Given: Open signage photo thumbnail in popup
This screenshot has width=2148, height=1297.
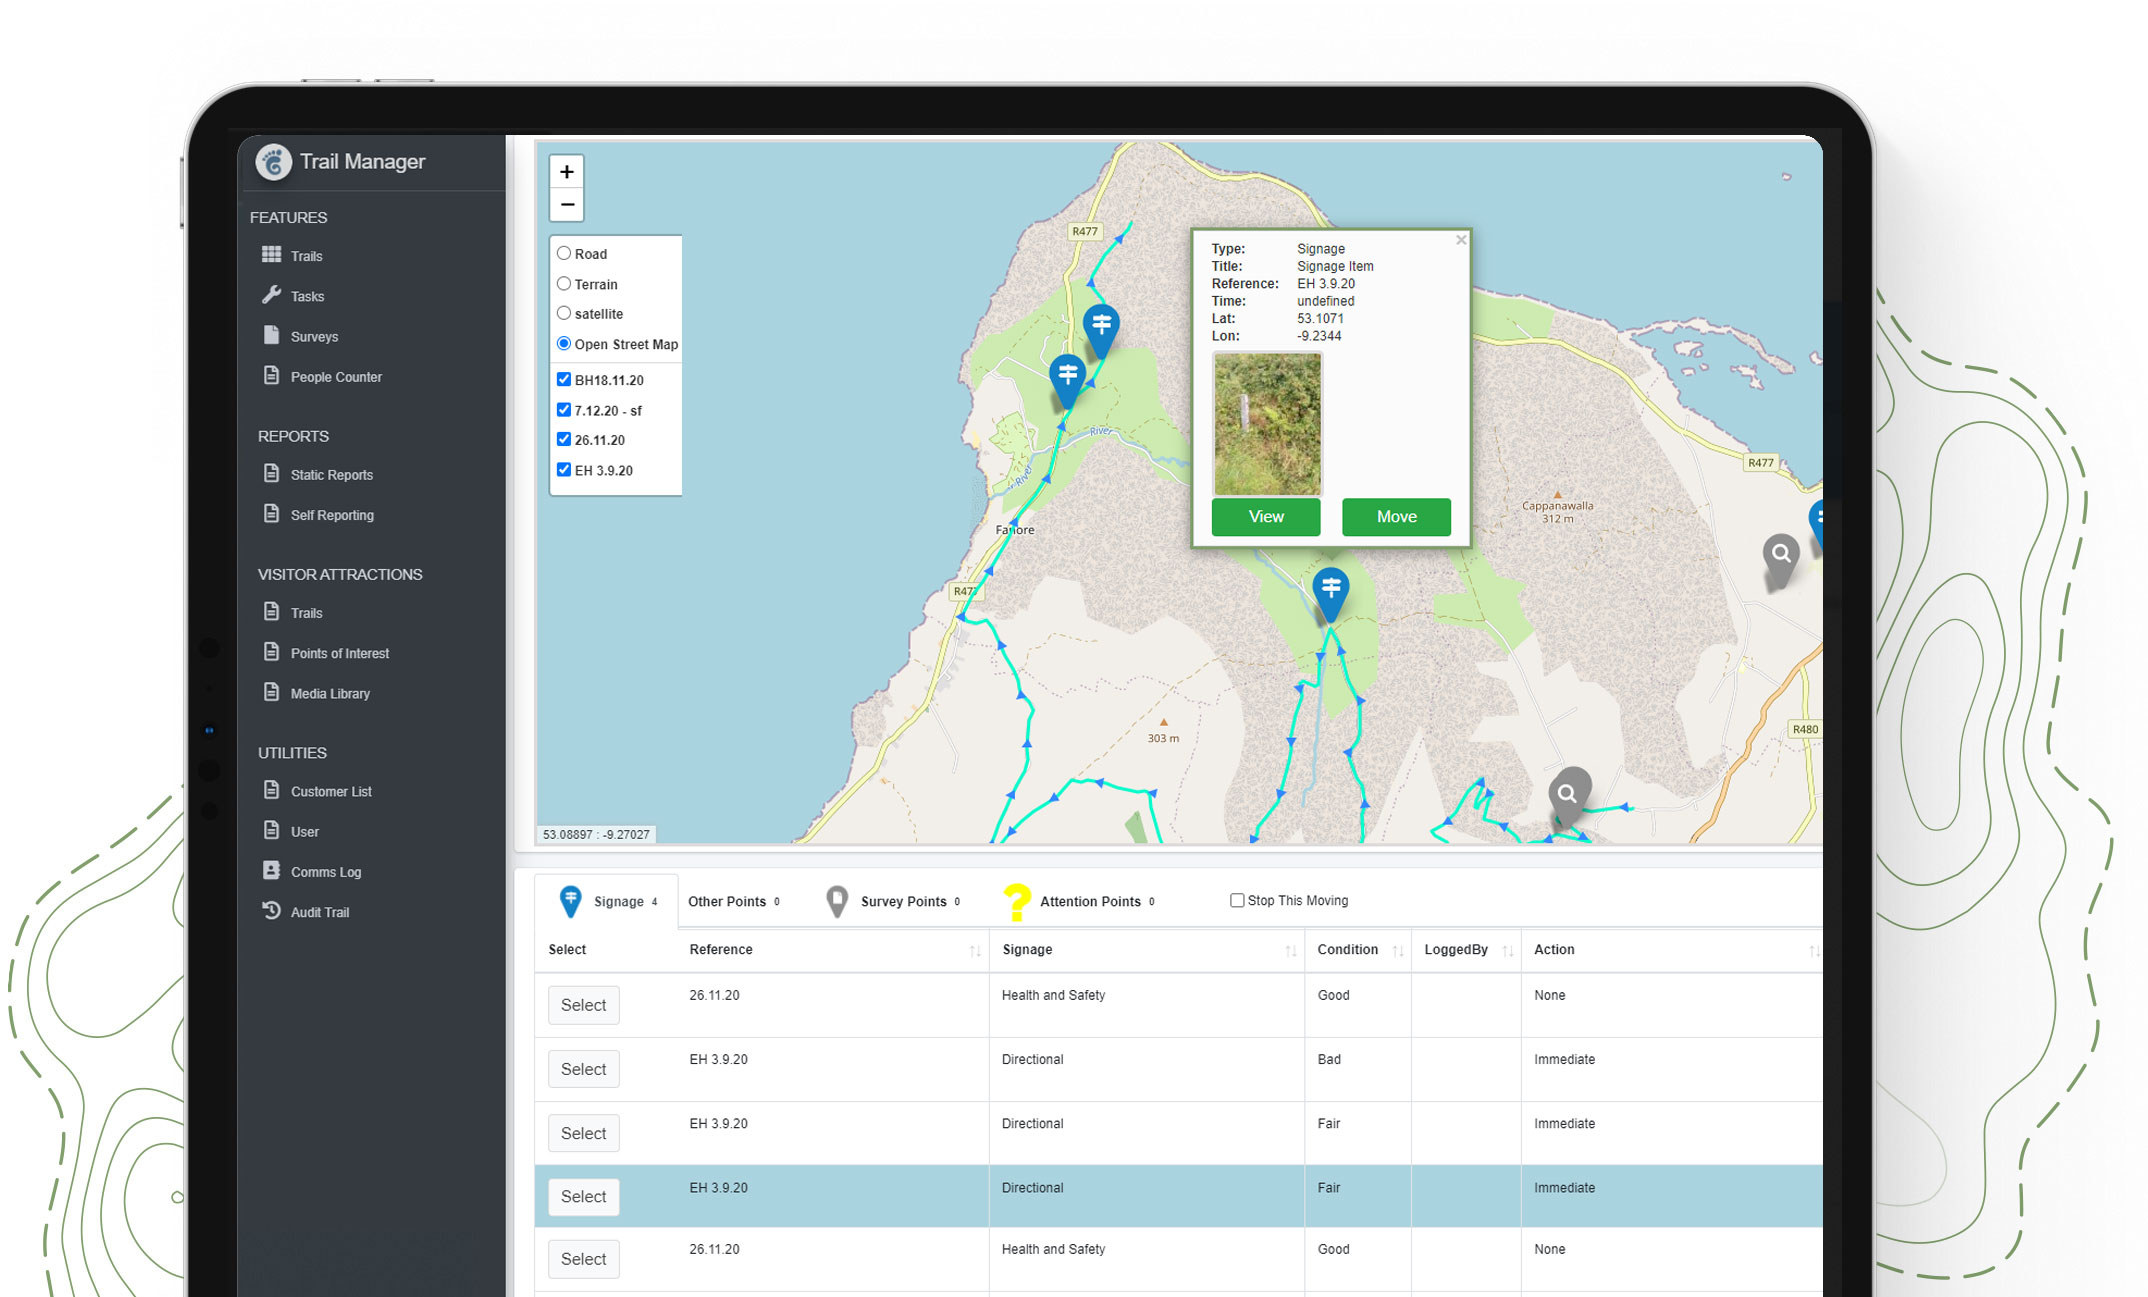Looking at the screenshot, I should (1267, 424).
